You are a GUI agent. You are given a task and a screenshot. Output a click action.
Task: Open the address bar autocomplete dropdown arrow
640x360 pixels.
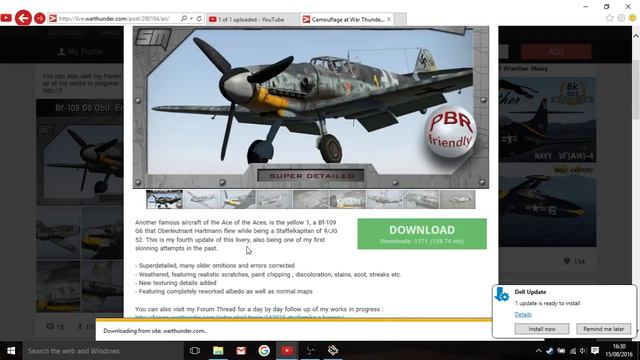(191, 18)
